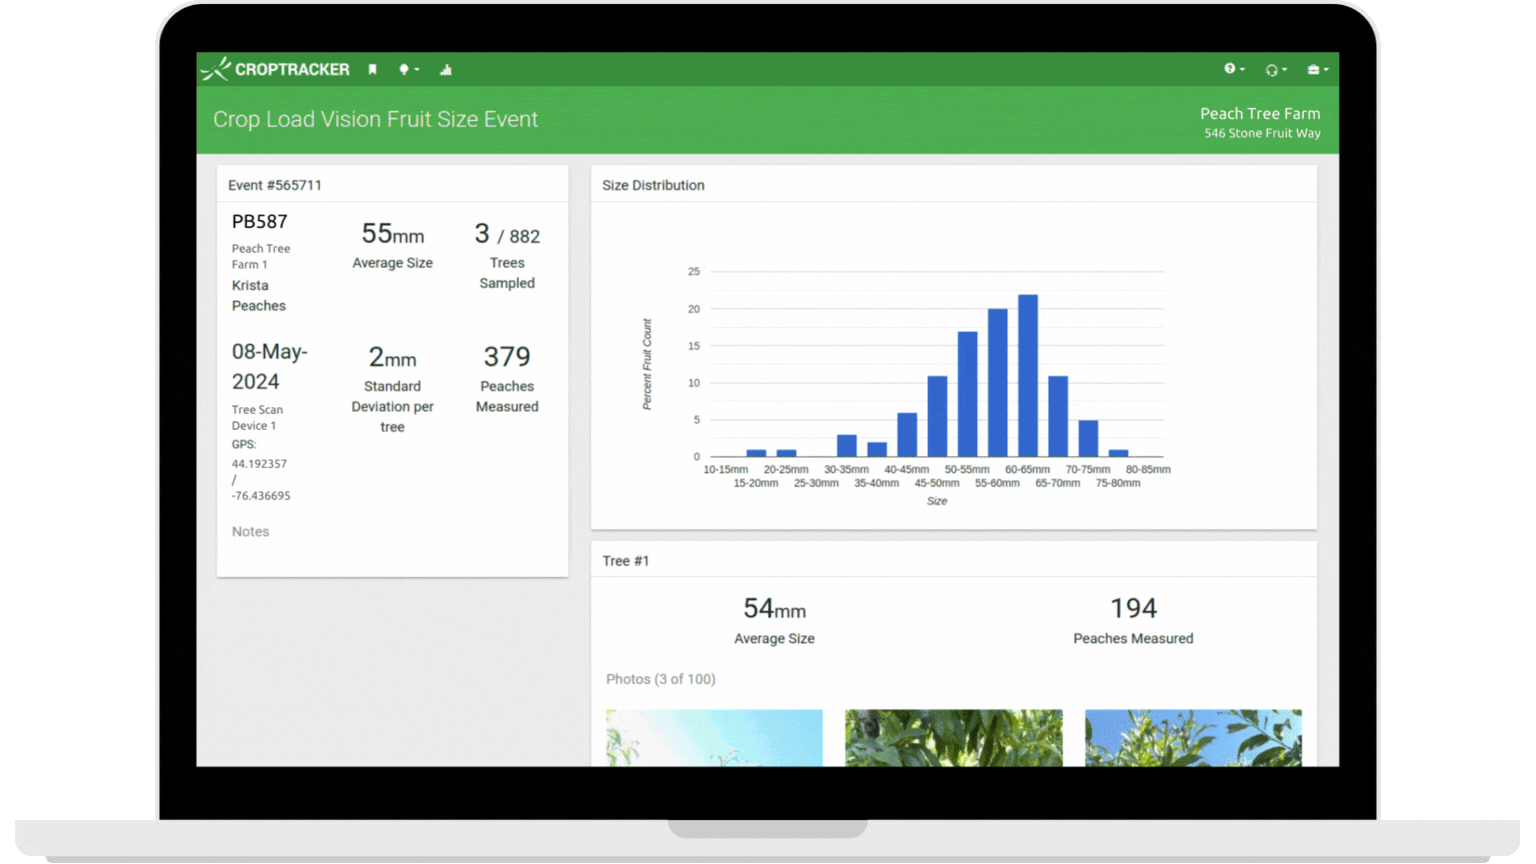Click the 40-45mm bar in chart
Screen dimensions: 1536x864
point(907,435)
